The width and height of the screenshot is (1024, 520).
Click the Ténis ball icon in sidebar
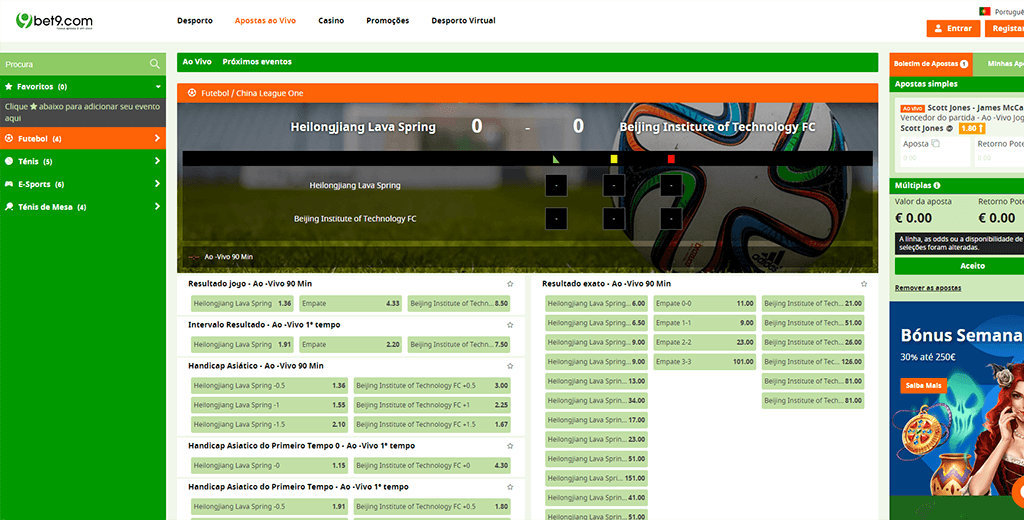(x=9, y=161)
